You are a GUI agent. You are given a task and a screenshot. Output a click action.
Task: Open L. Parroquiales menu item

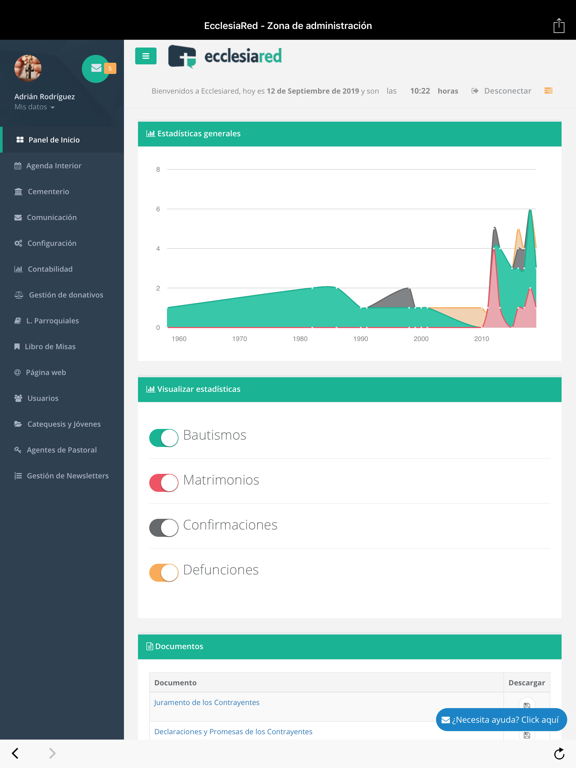point(62,321)
